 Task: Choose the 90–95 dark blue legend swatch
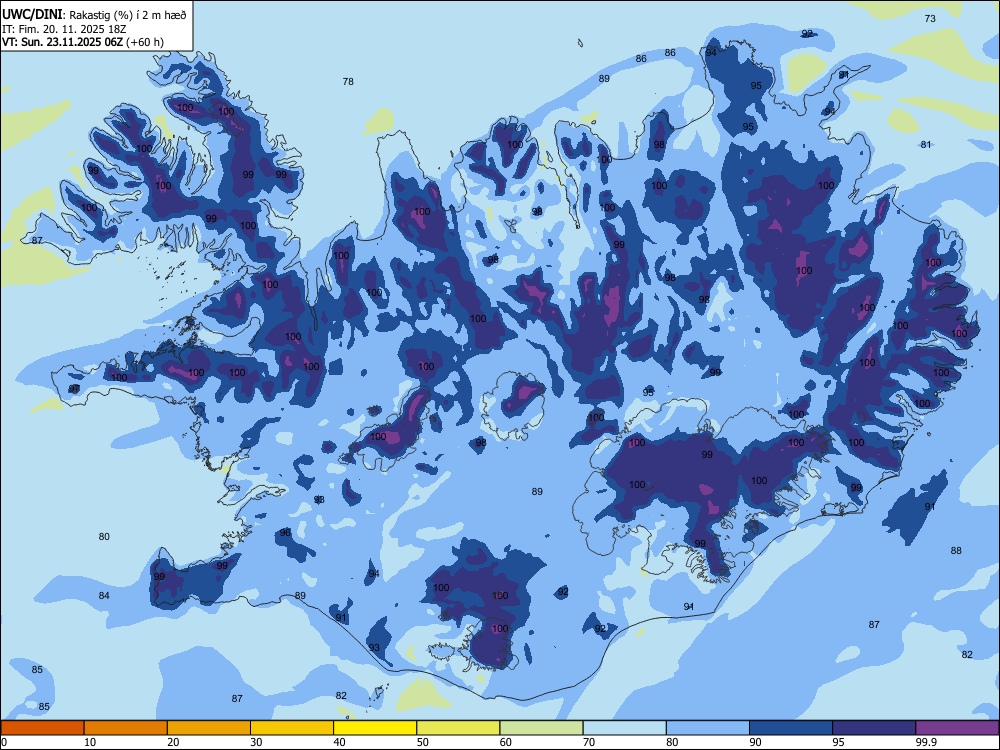(791, 728)
